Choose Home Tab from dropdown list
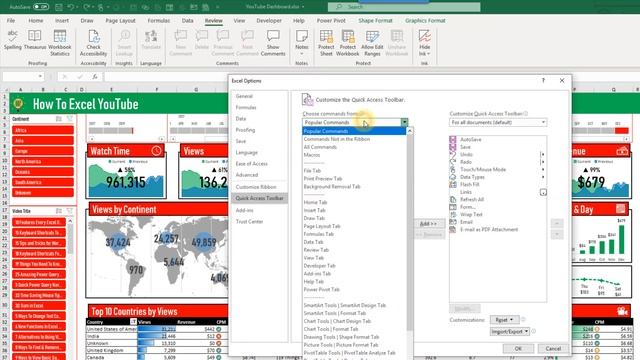640x360 pixels. point(316,202)
